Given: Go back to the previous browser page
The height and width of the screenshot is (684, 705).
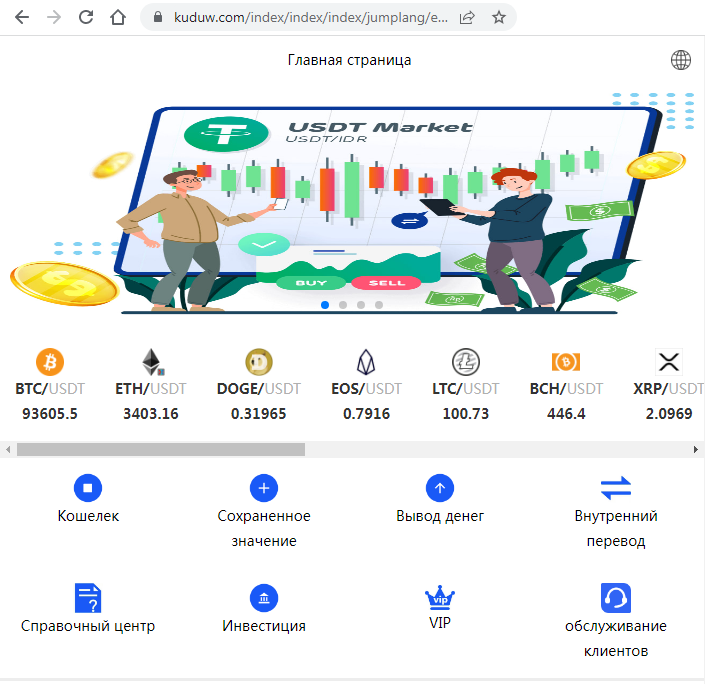Looking at the screenshot, I should coord(22,17).
